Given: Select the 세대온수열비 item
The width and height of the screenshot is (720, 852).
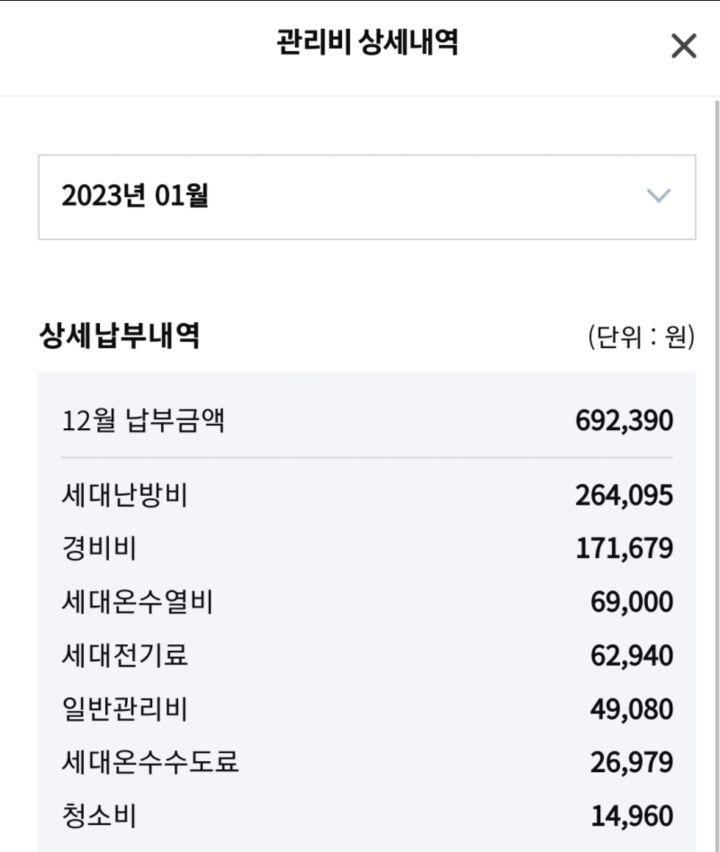Looking at the screenshot, I should coord(137,603).
